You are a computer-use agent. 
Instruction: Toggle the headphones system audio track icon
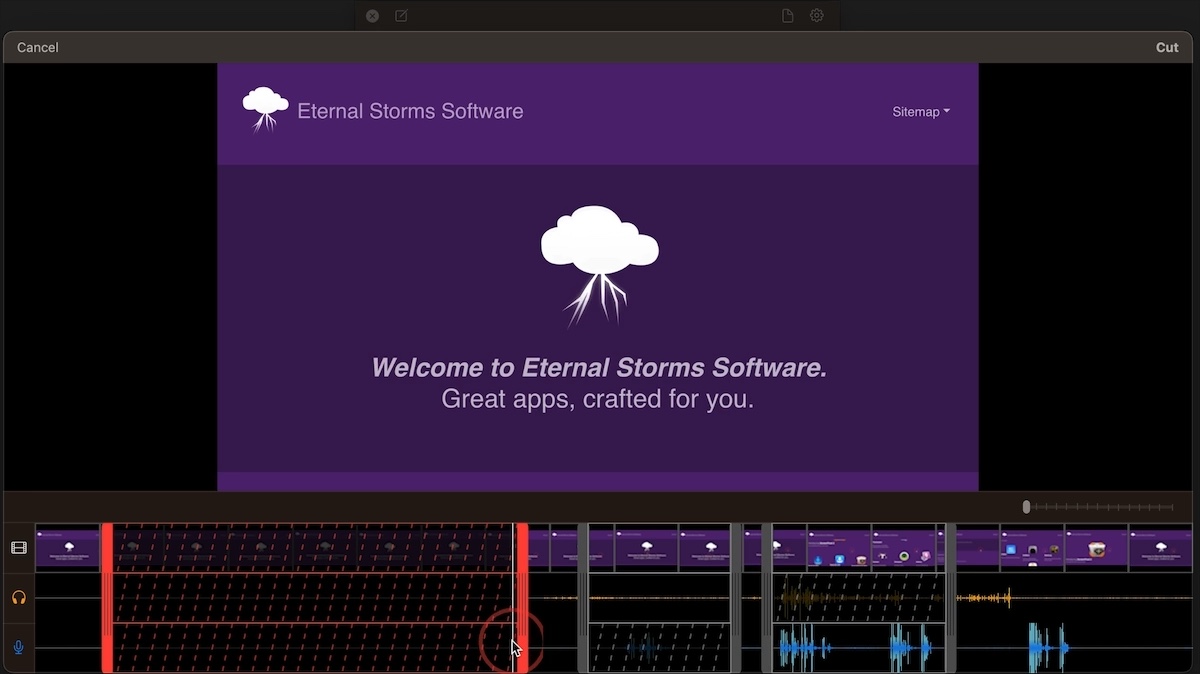click(x=19, y=598)
